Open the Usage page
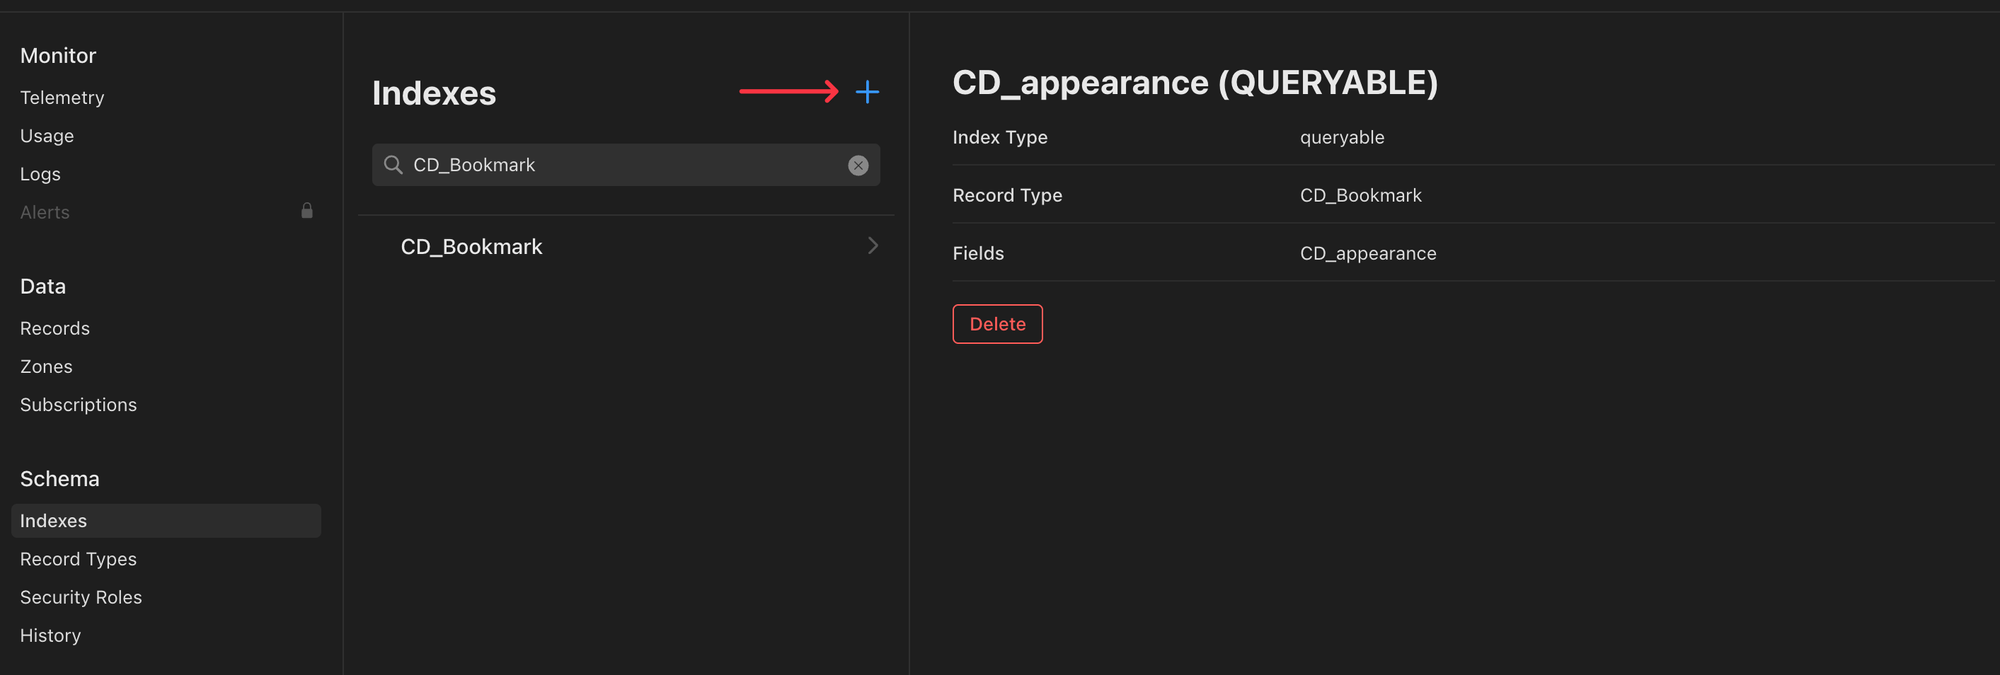 pyautogui.click(x=47, y=136)
